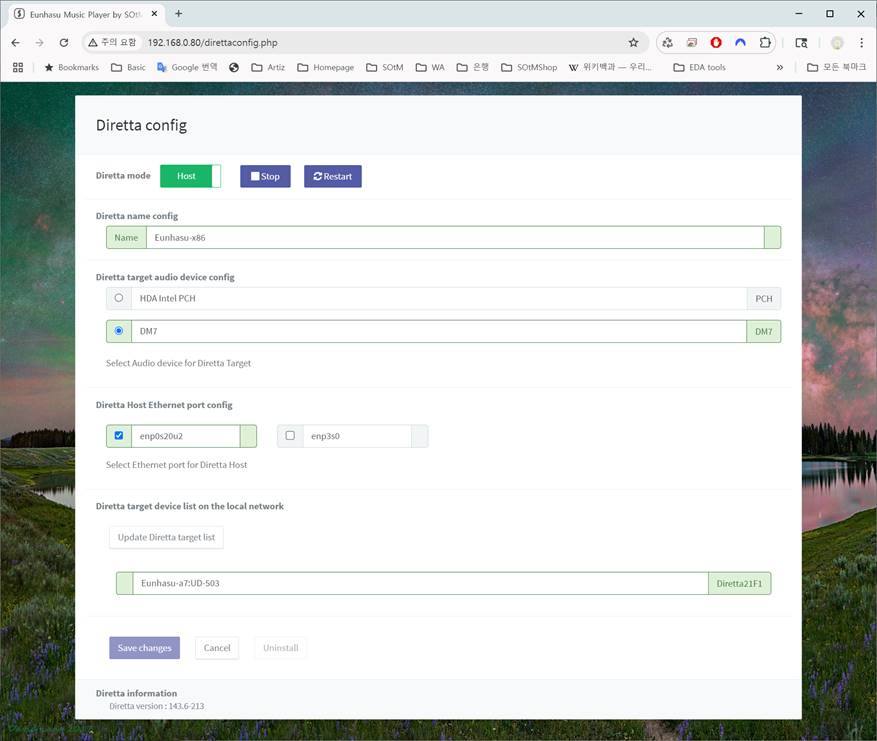Toggle the Diretta mode Host switch
The width and height of the screenshot is (877, 741).
(x=190, y=176)
